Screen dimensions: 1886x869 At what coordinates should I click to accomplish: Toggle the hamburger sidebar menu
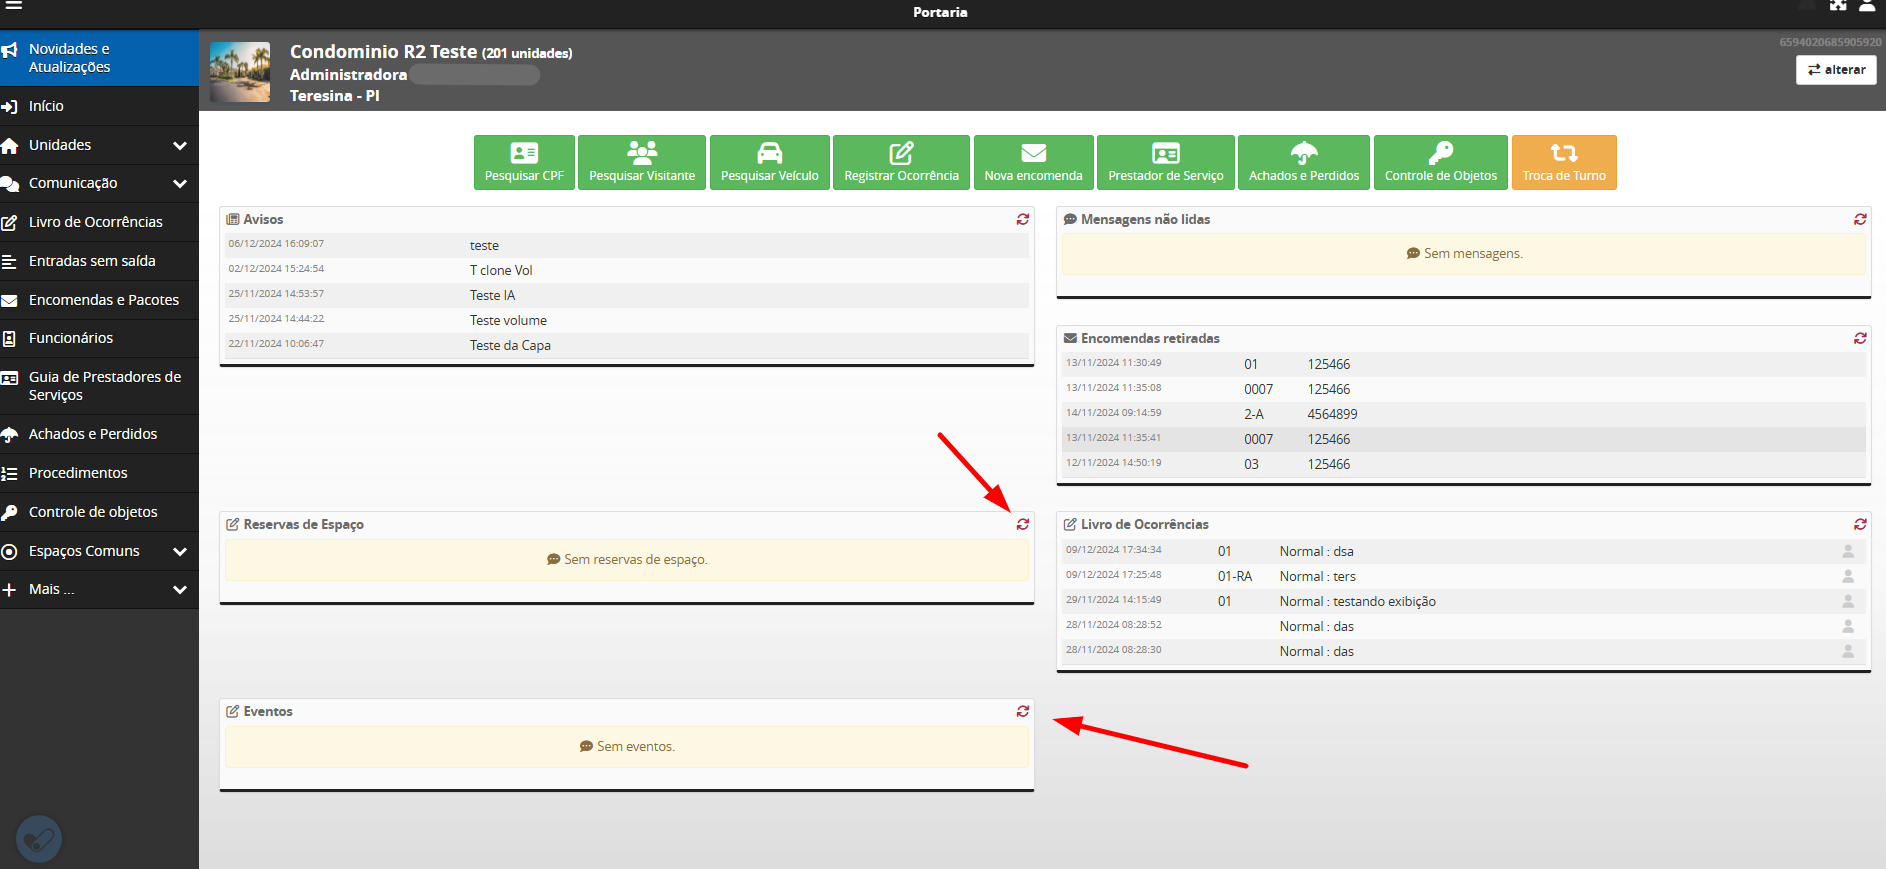coord(14,5)
